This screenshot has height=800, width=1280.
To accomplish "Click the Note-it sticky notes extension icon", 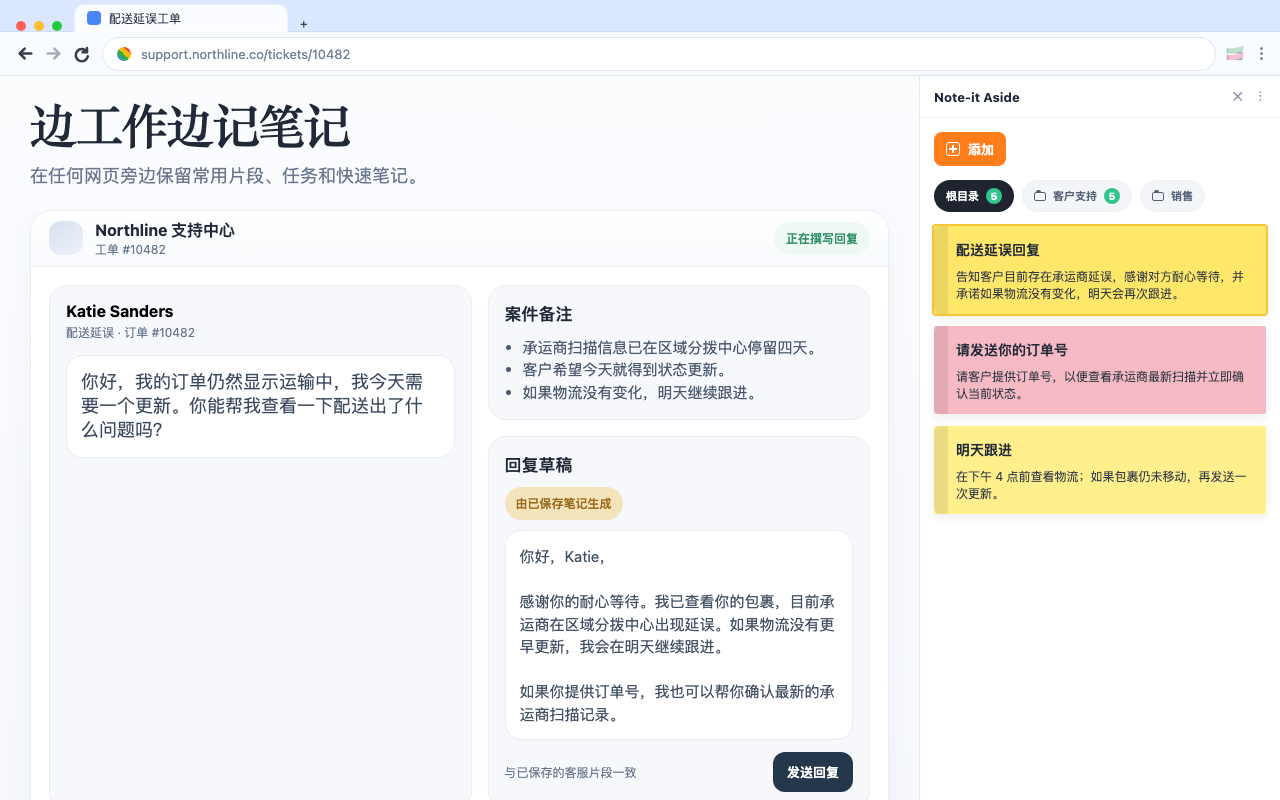I will [1234, 53].
